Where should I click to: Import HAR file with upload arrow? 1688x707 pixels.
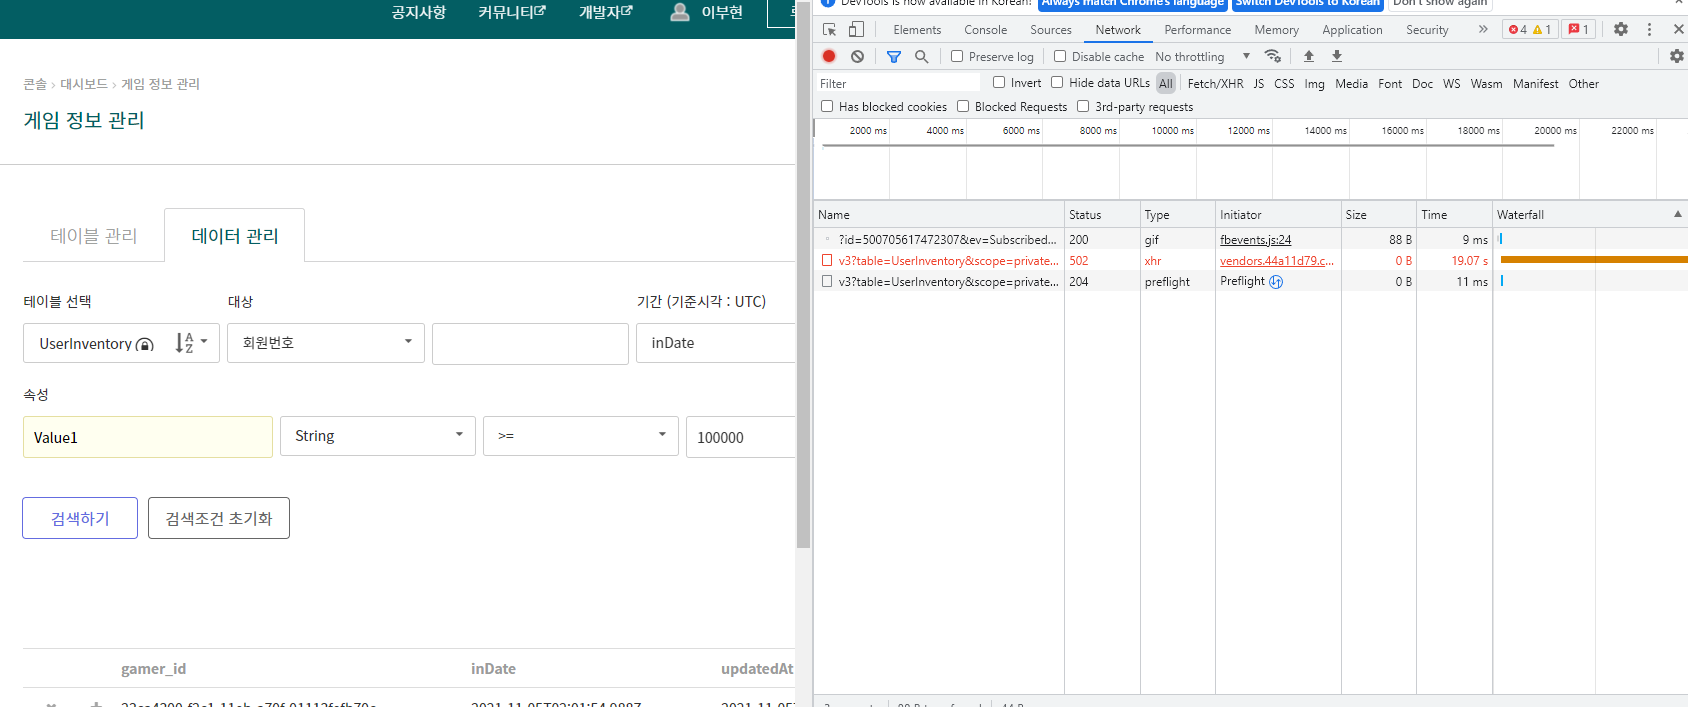point(1309,56)
